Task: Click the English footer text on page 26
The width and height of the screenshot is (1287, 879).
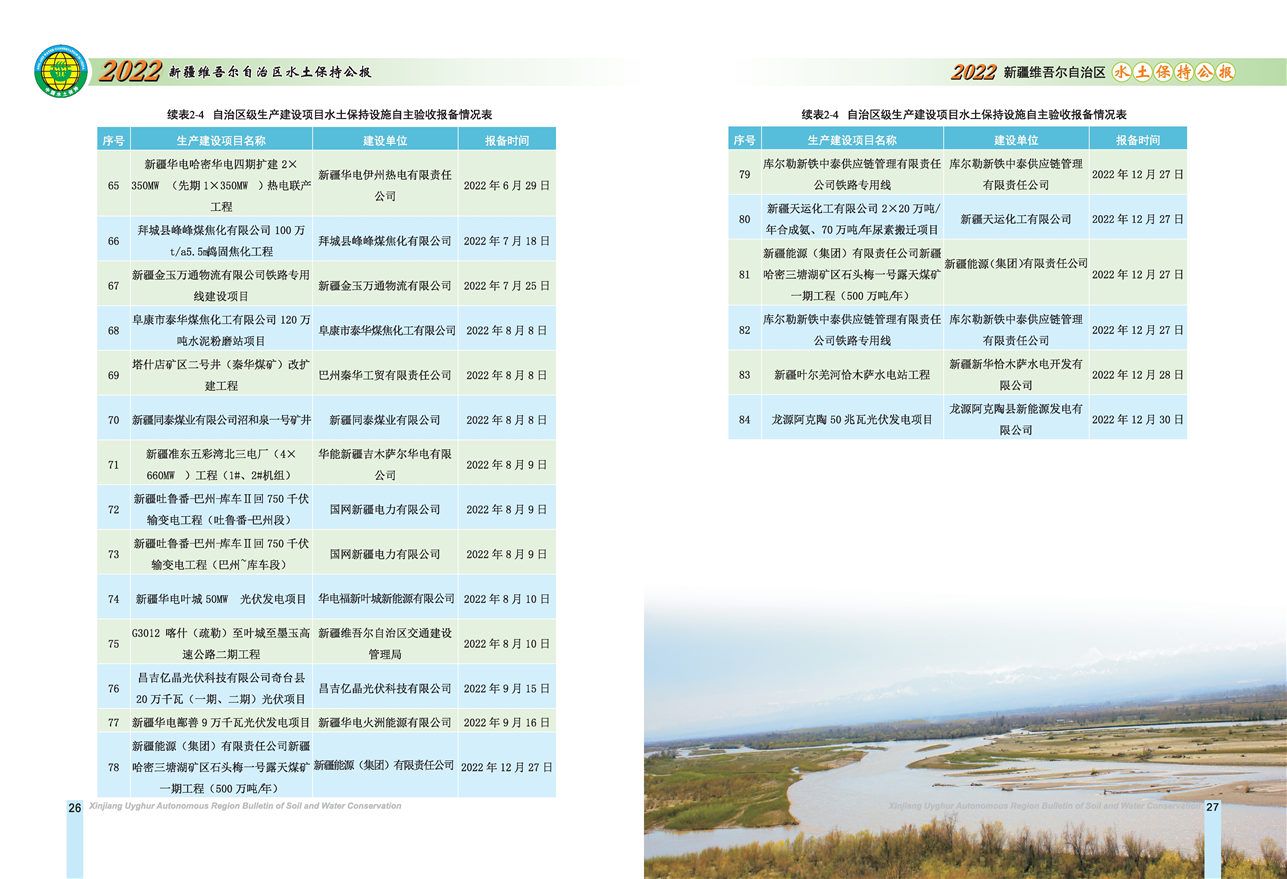Action: pos(244,806)
